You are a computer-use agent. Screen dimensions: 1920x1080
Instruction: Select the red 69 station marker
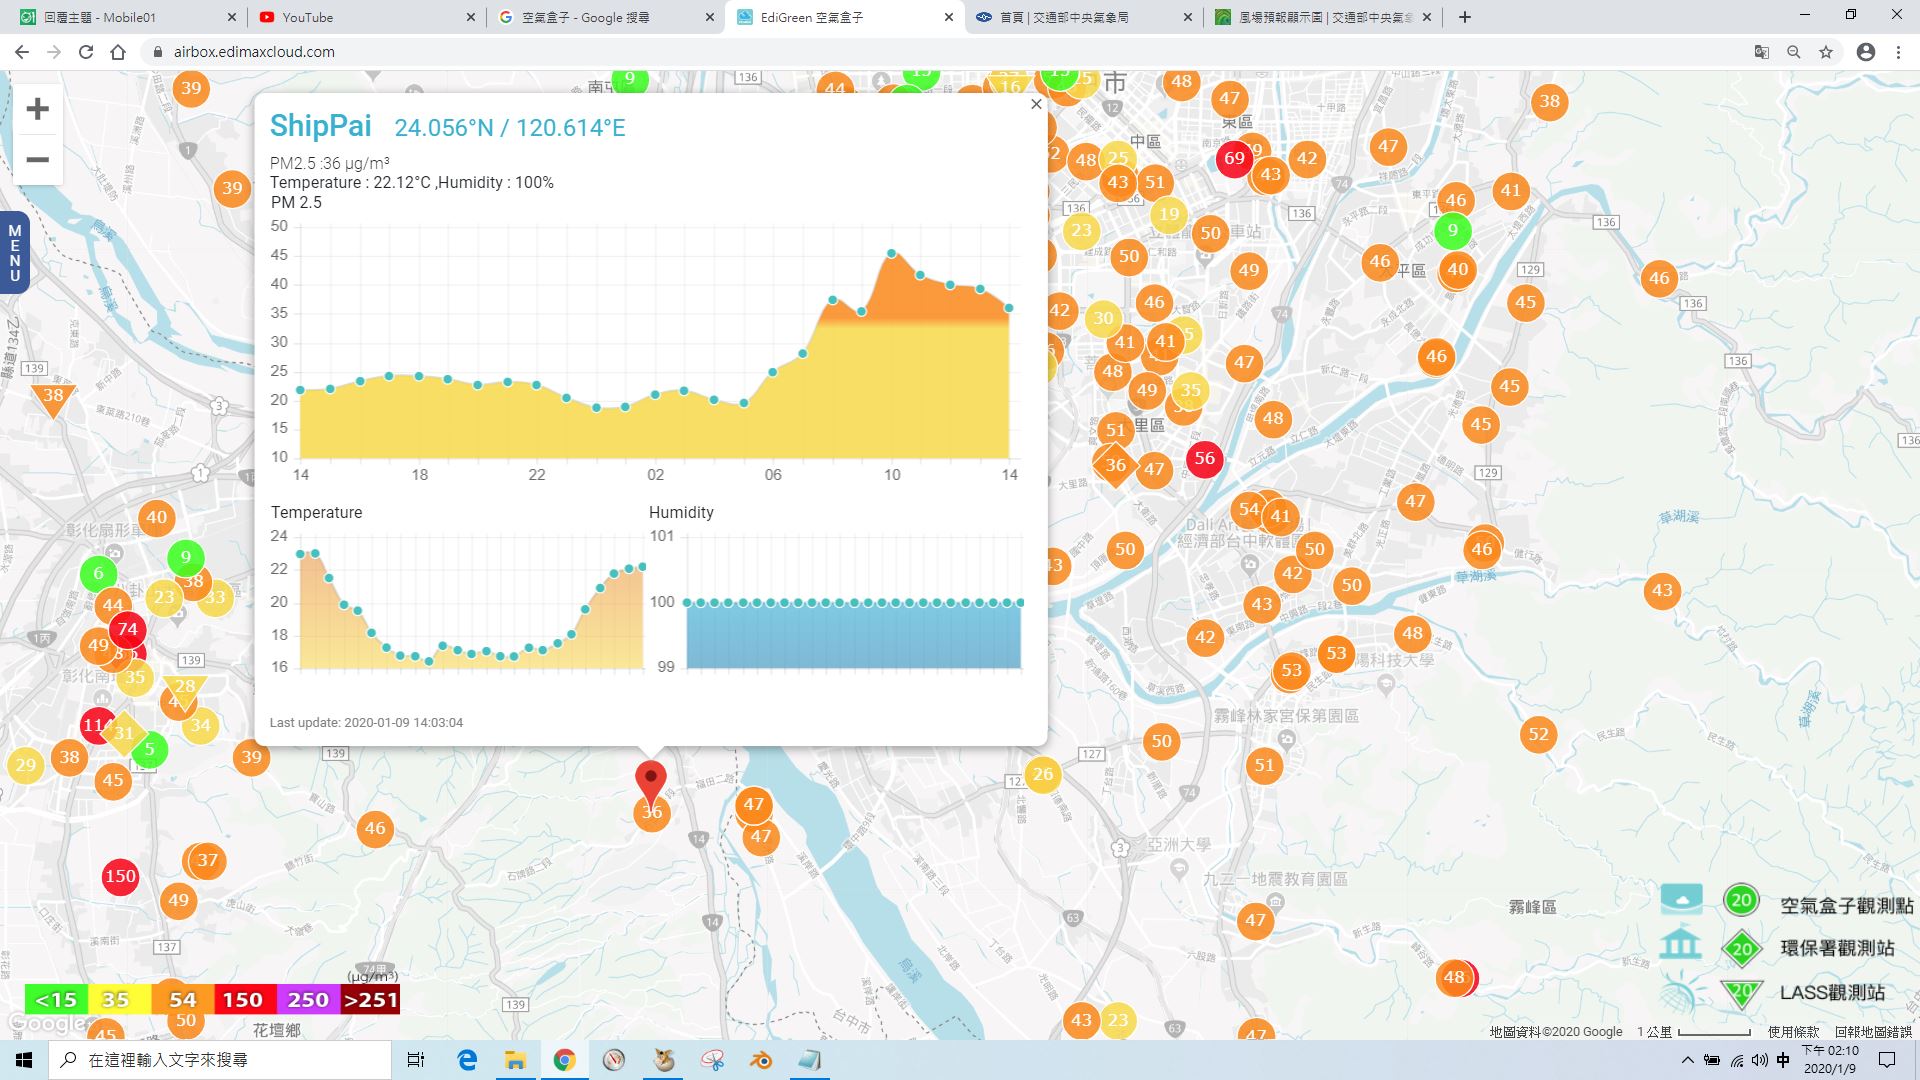pyautogui.click(x=1234, y=158)
